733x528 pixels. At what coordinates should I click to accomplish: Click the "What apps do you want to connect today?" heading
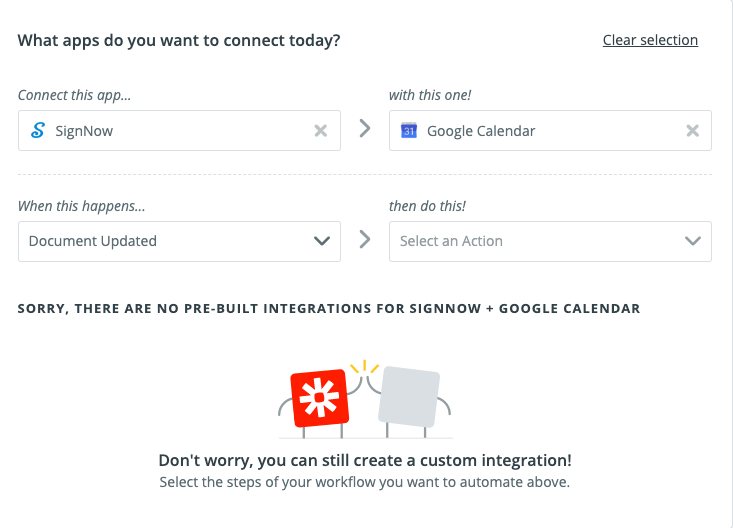click(179, 41)
